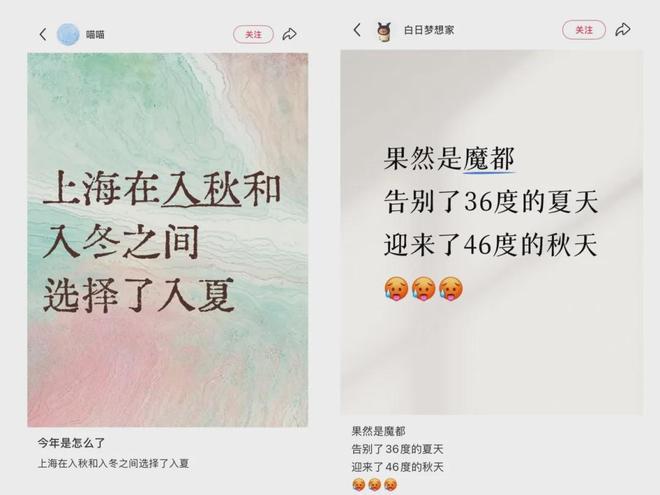Viewport: 660px width, 495px height.
Task: Select the post title 今年是怎么了
Action: [71, 443]
